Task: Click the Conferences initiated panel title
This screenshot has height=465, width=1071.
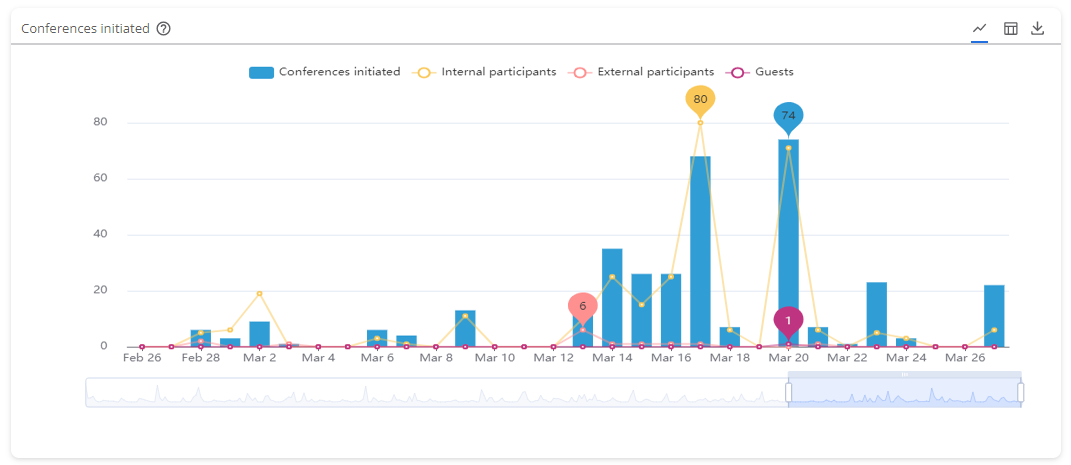Action: point(85,29)
